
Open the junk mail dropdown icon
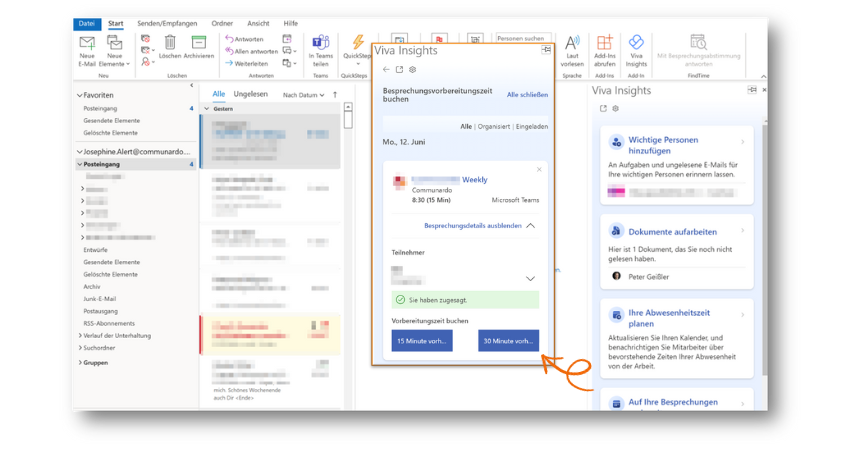tap(147, 62)
